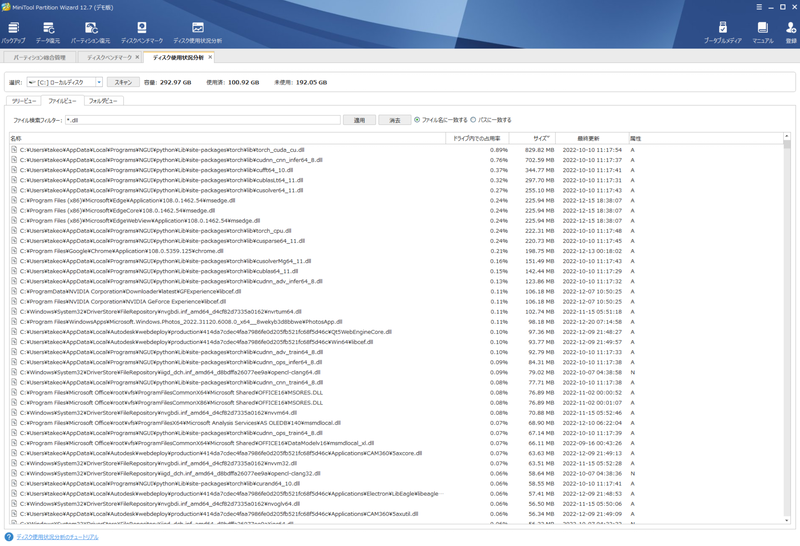Select the cusolver64_11.dll row
Viewport: 800px width, 546px height.
click(396, 190)
